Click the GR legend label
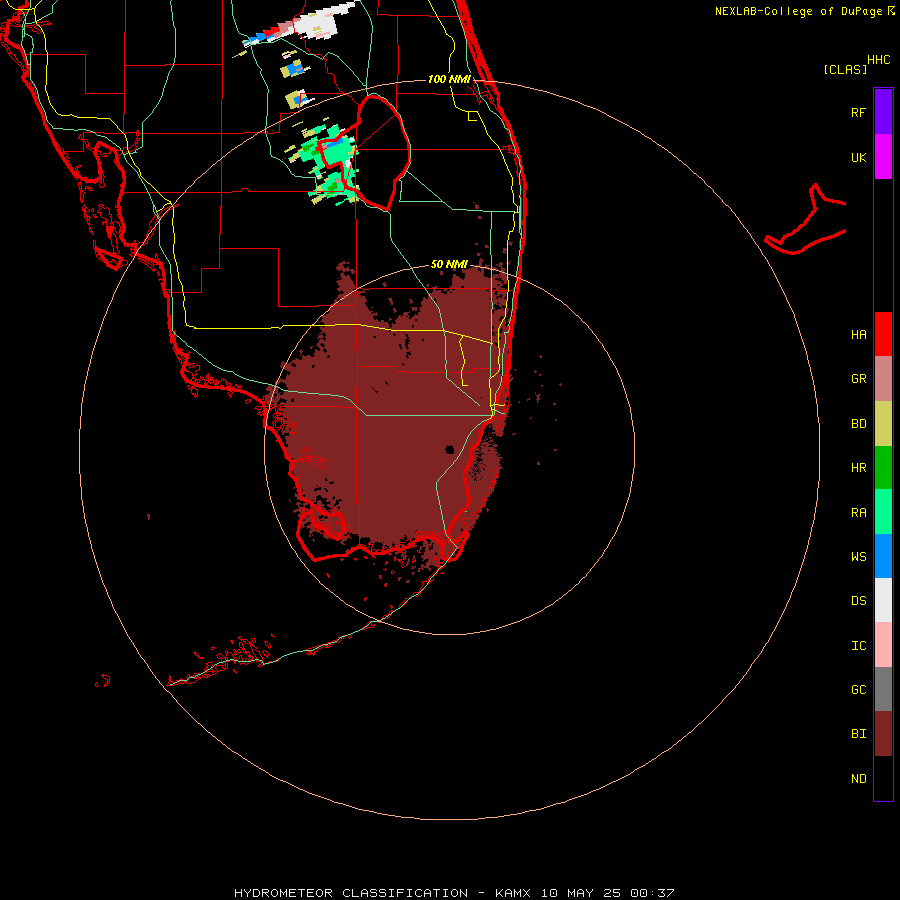 (x=858, y=379)
